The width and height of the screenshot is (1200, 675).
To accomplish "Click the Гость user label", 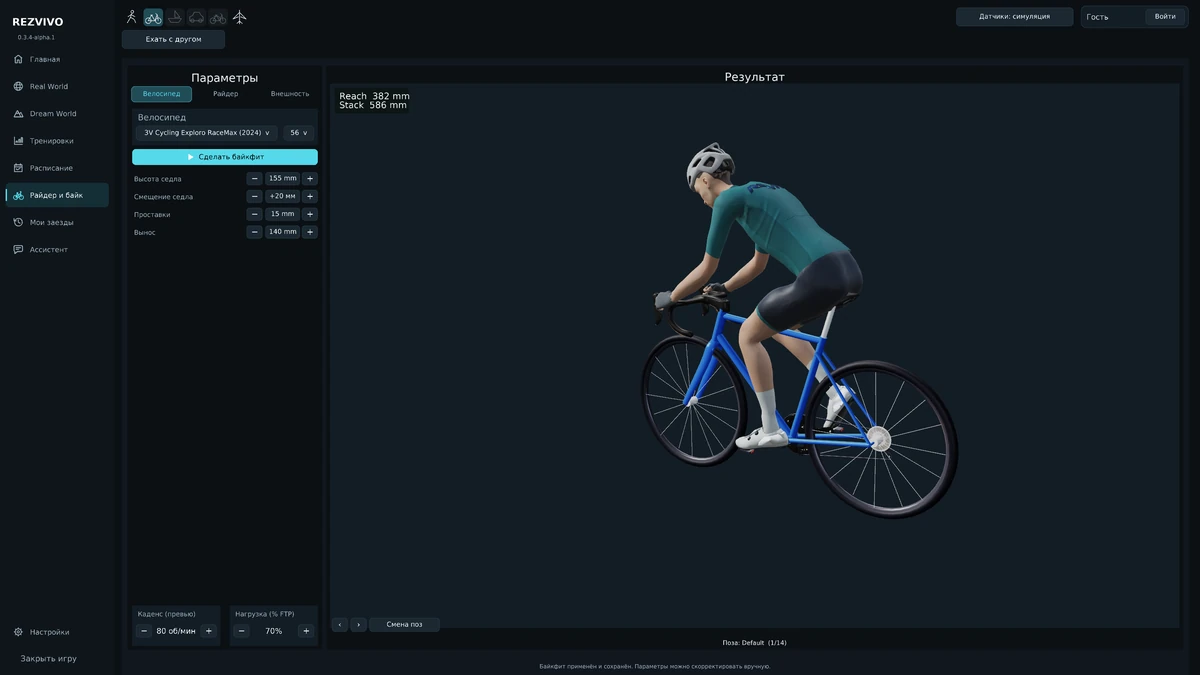I will pos(1097,17).
